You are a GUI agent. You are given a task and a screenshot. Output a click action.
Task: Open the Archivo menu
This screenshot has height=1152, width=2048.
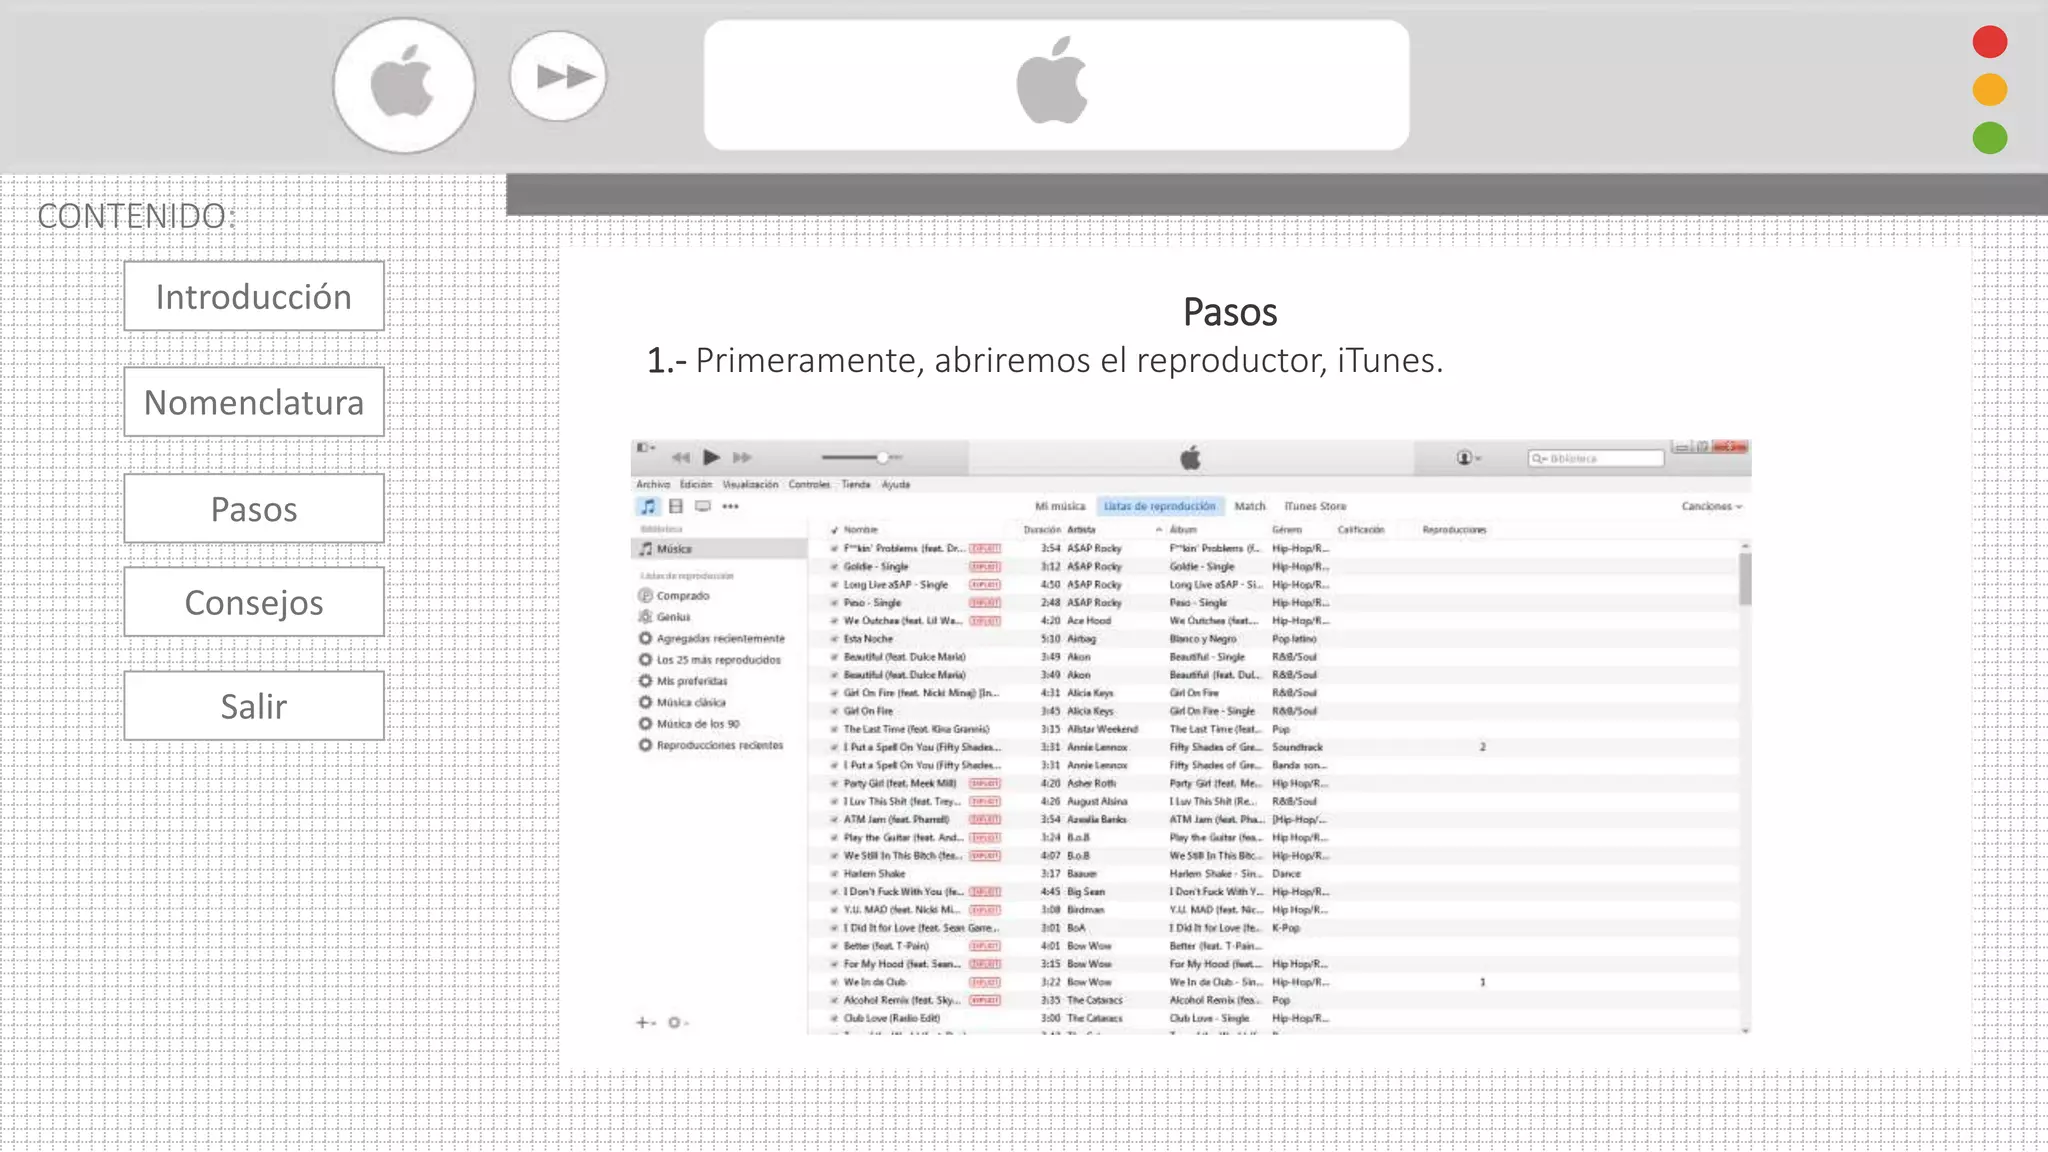[653, 484]
